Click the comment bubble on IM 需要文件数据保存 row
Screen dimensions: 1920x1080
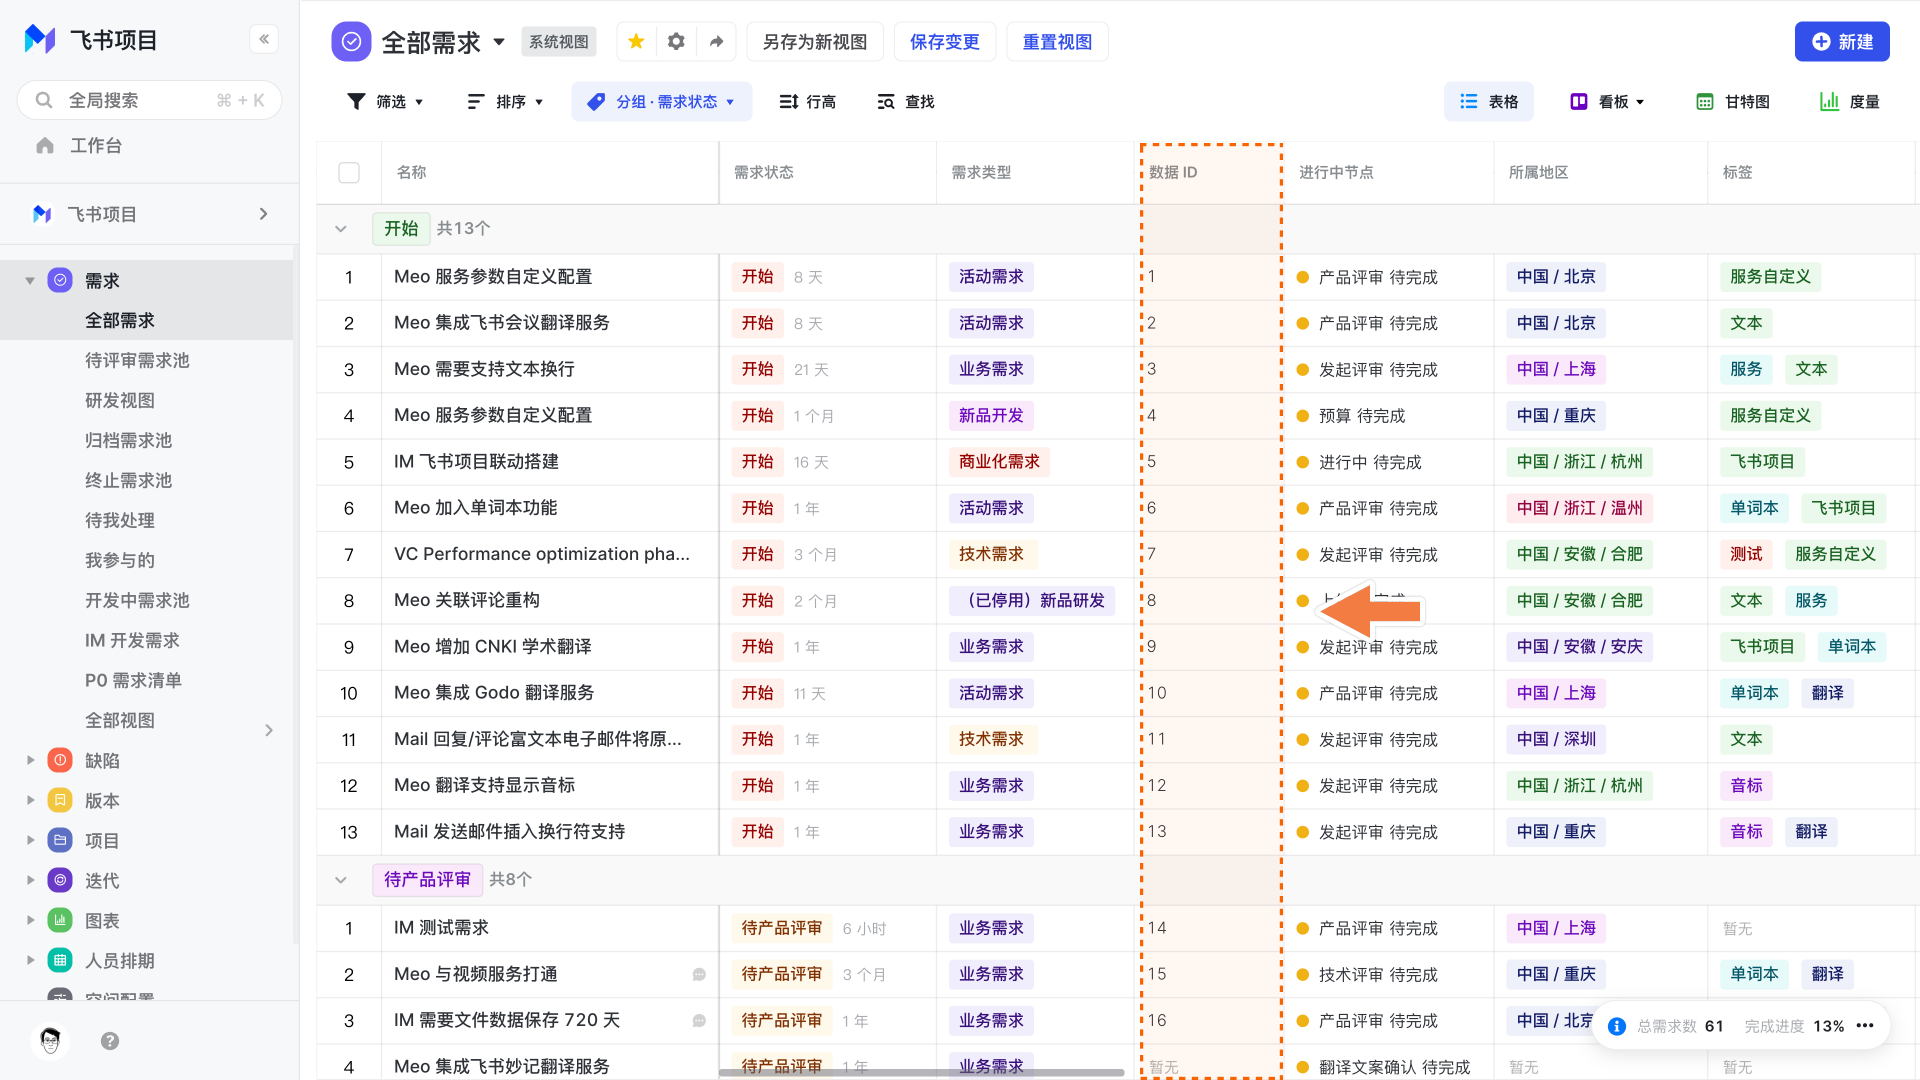[699, 1021]
